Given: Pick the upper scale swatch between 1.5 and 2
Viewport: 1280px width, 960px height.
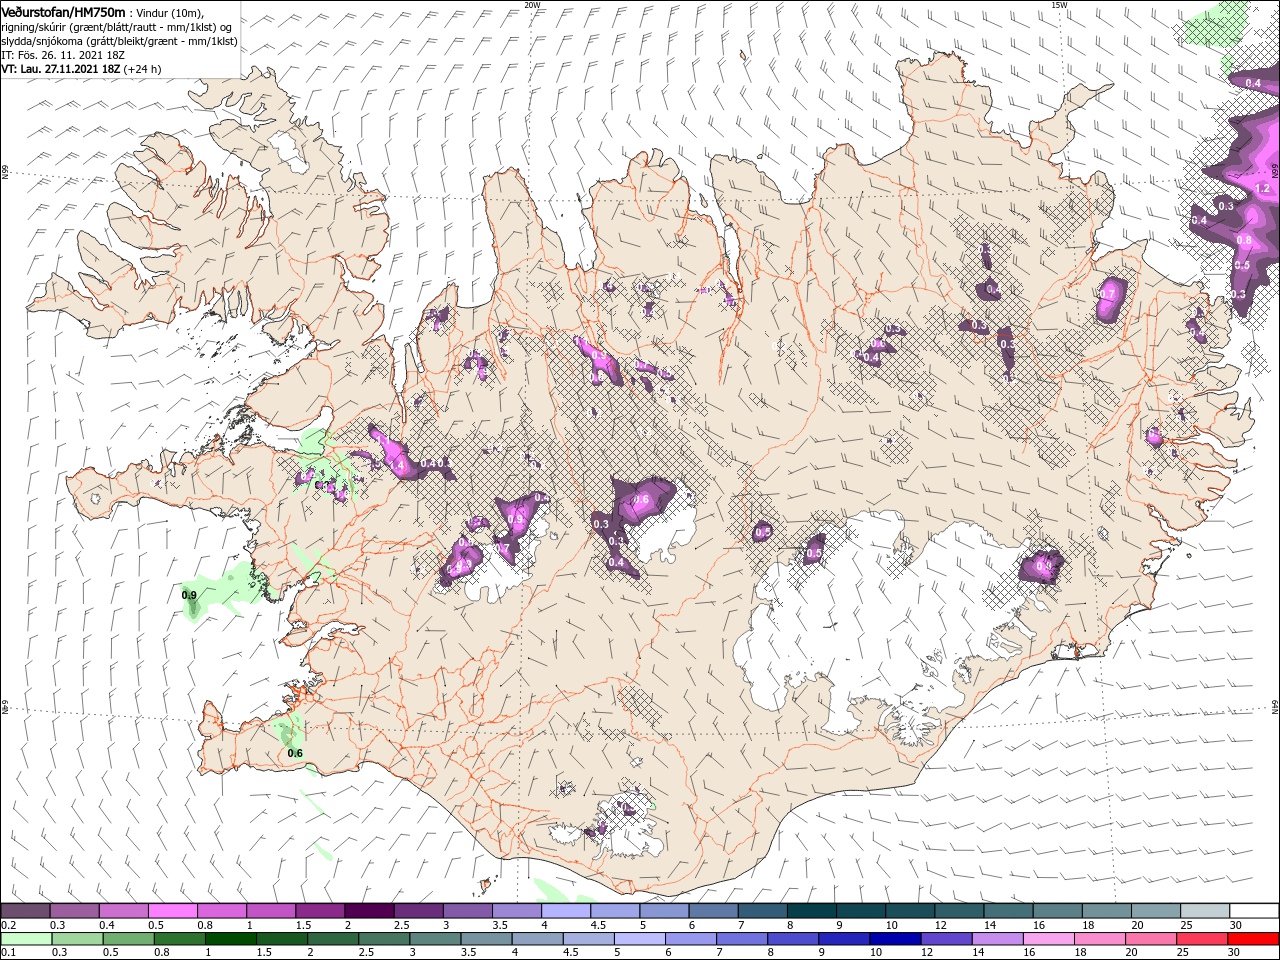Looking at the screenshot, I should pos(320,911).
